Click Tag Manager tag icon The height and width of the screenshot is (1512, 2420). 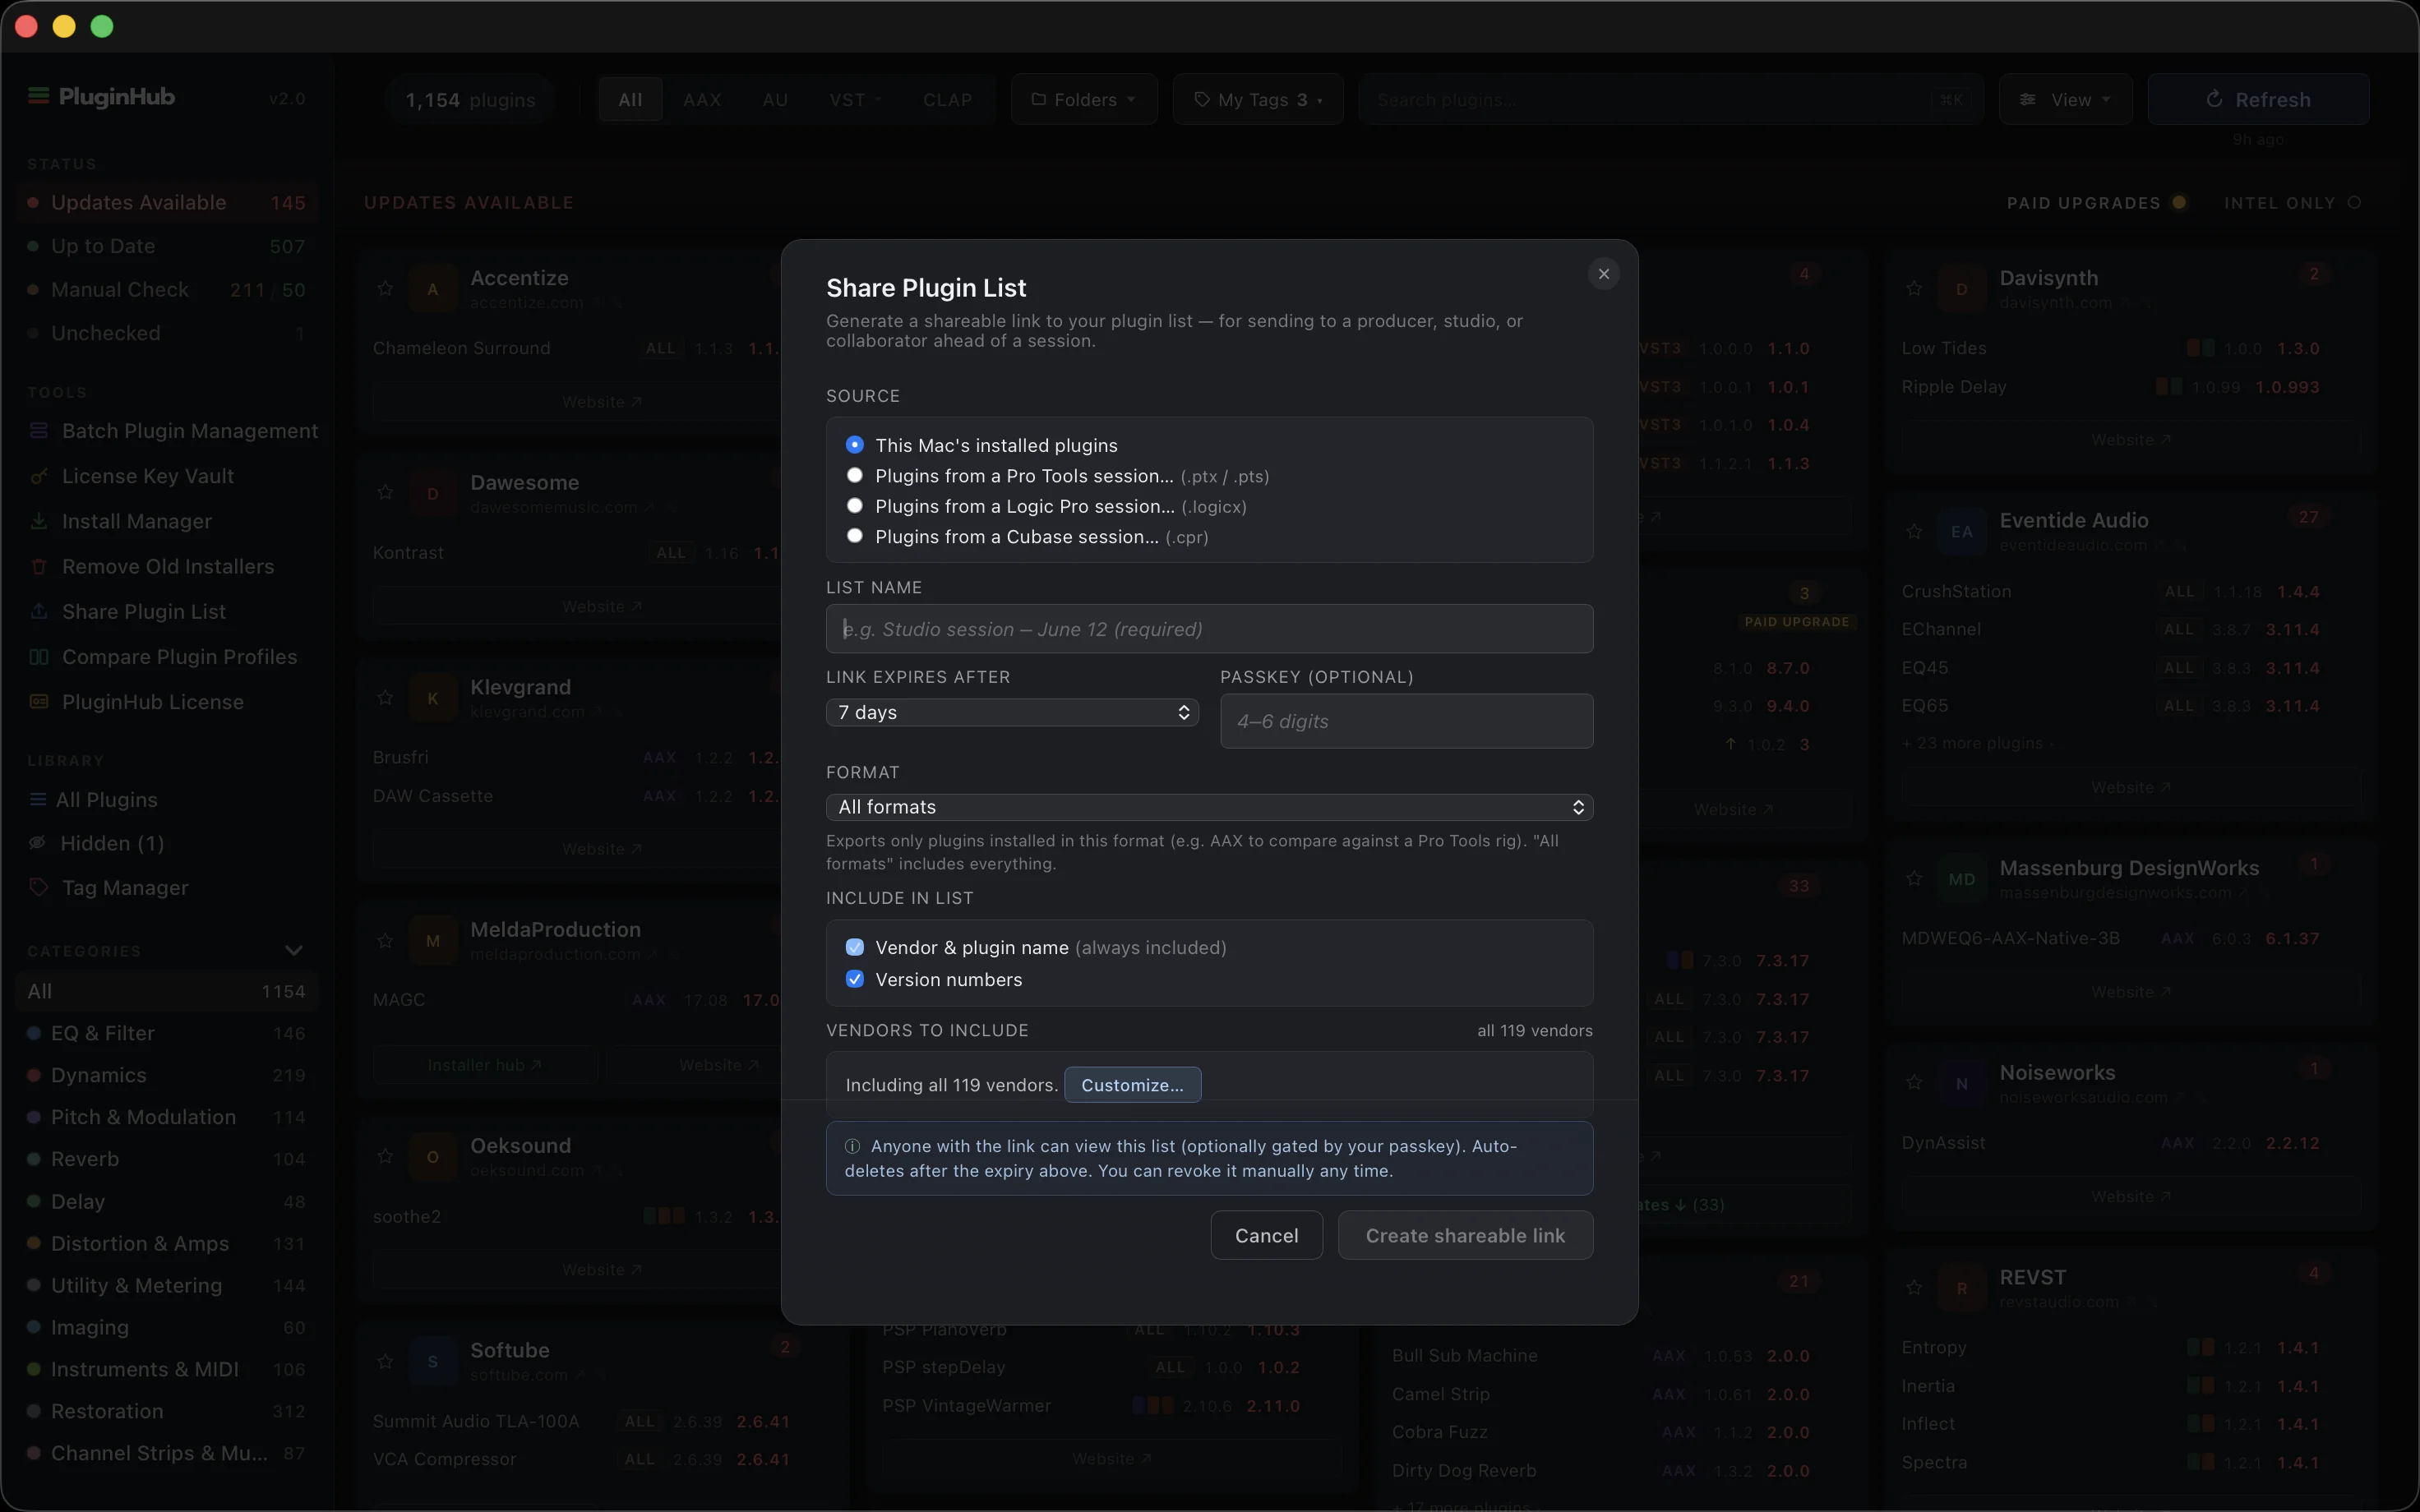[38, 887]
